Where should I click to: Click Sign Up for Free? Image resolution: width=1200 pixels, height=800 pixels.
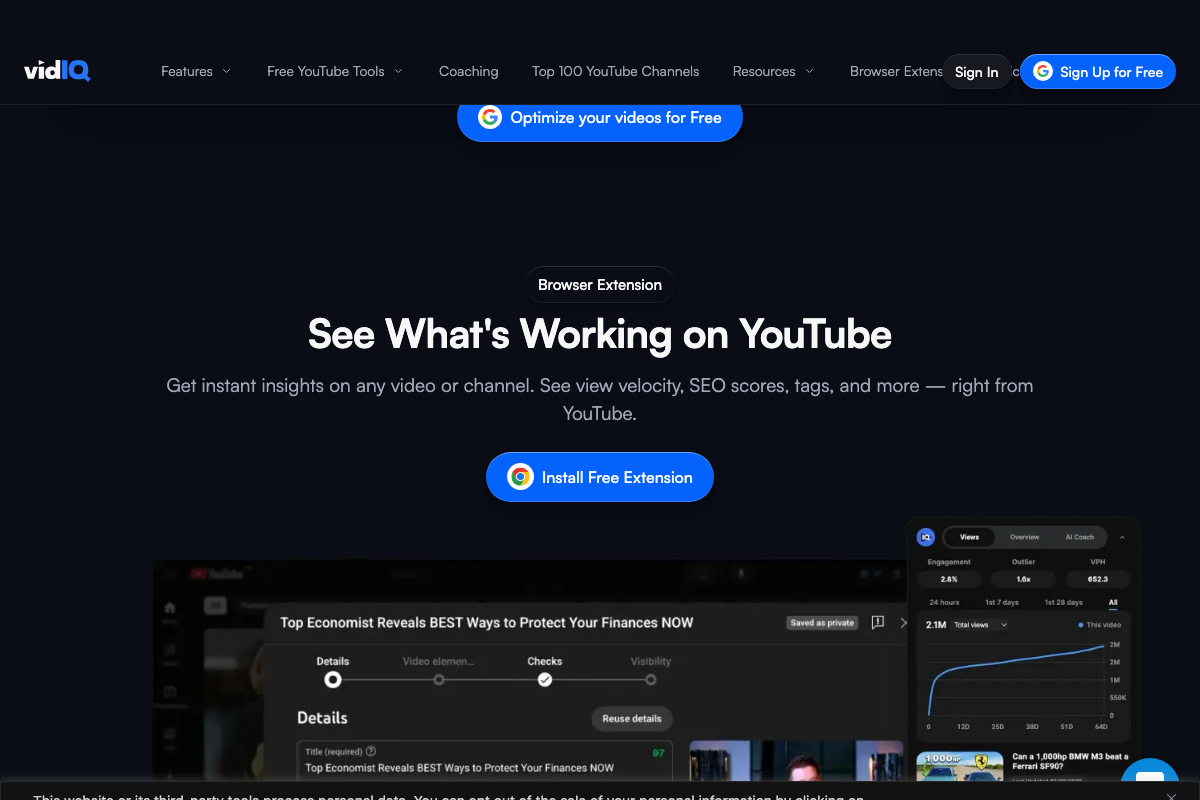1098,72
